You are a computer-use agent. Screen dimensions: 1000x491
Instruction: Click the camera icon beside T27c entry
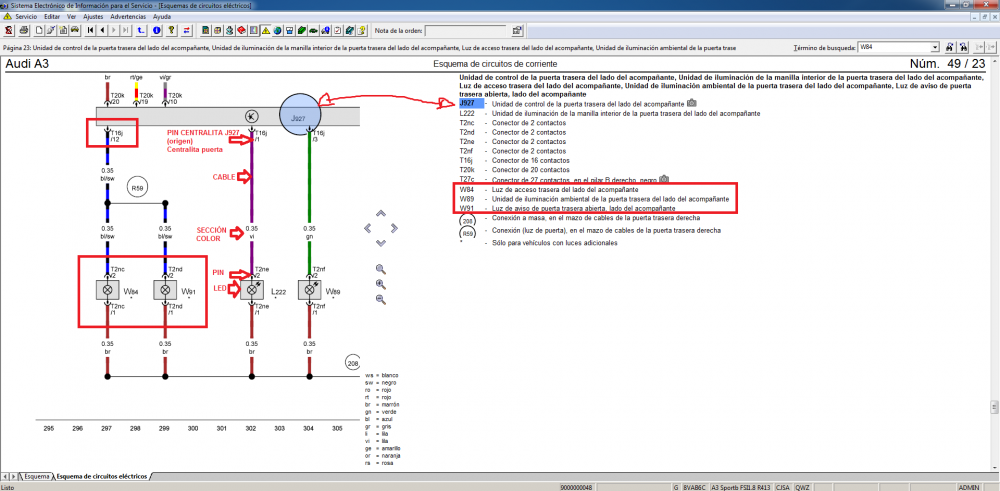click(664, 179)
